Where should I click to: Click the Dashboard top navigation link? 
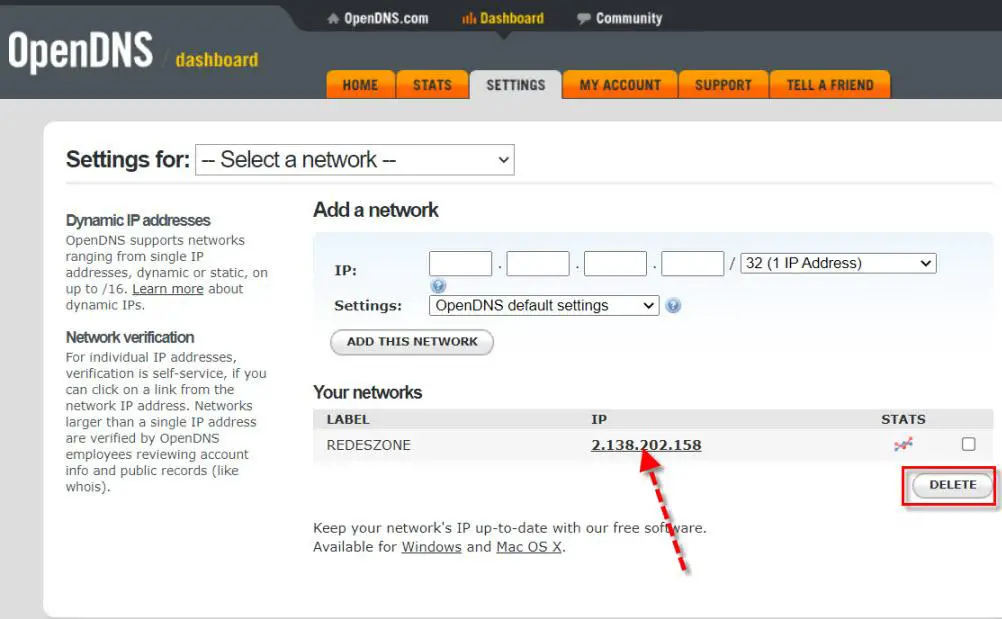[503, 19]
